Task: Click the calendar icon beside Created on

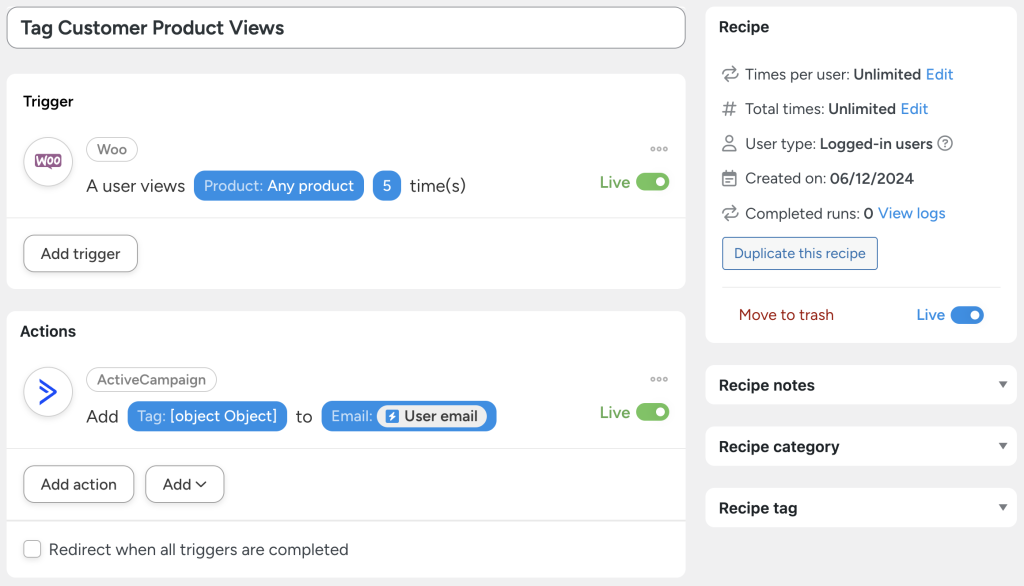Action: coord(729,179)
